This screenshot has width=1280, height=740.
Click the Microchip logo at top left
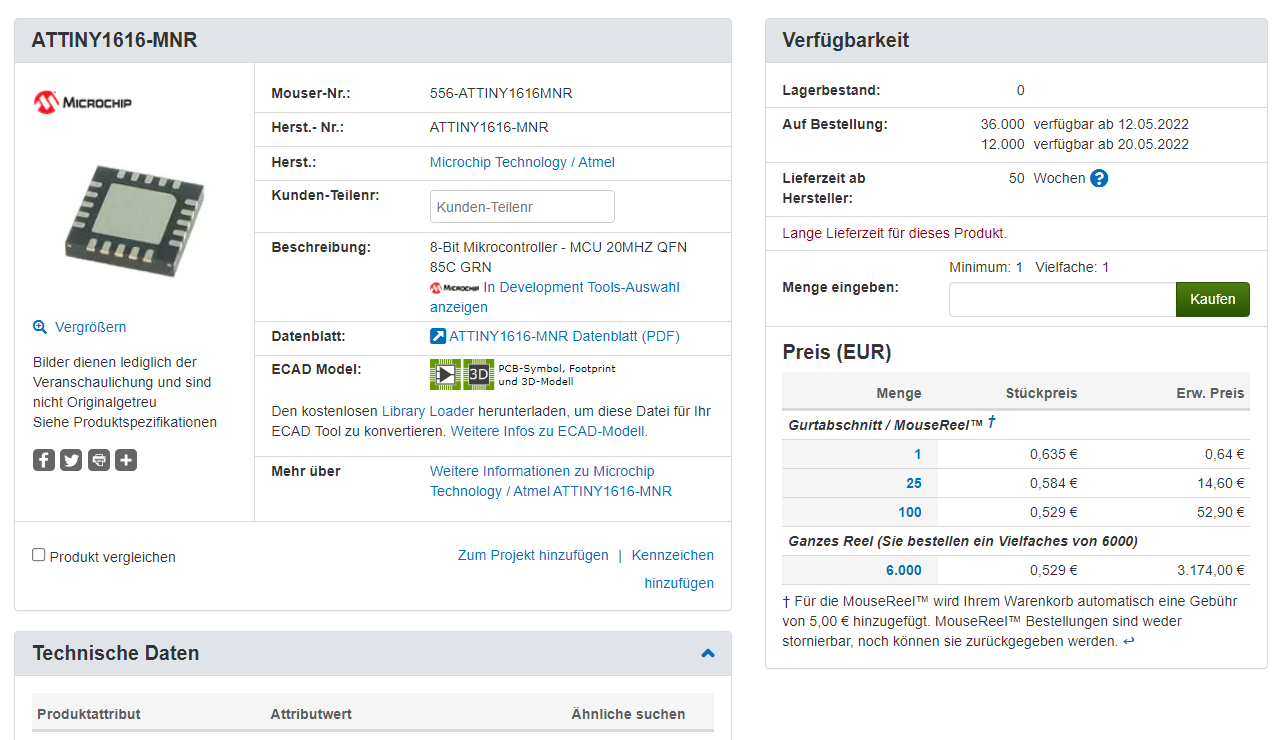(x=83, y=102)
